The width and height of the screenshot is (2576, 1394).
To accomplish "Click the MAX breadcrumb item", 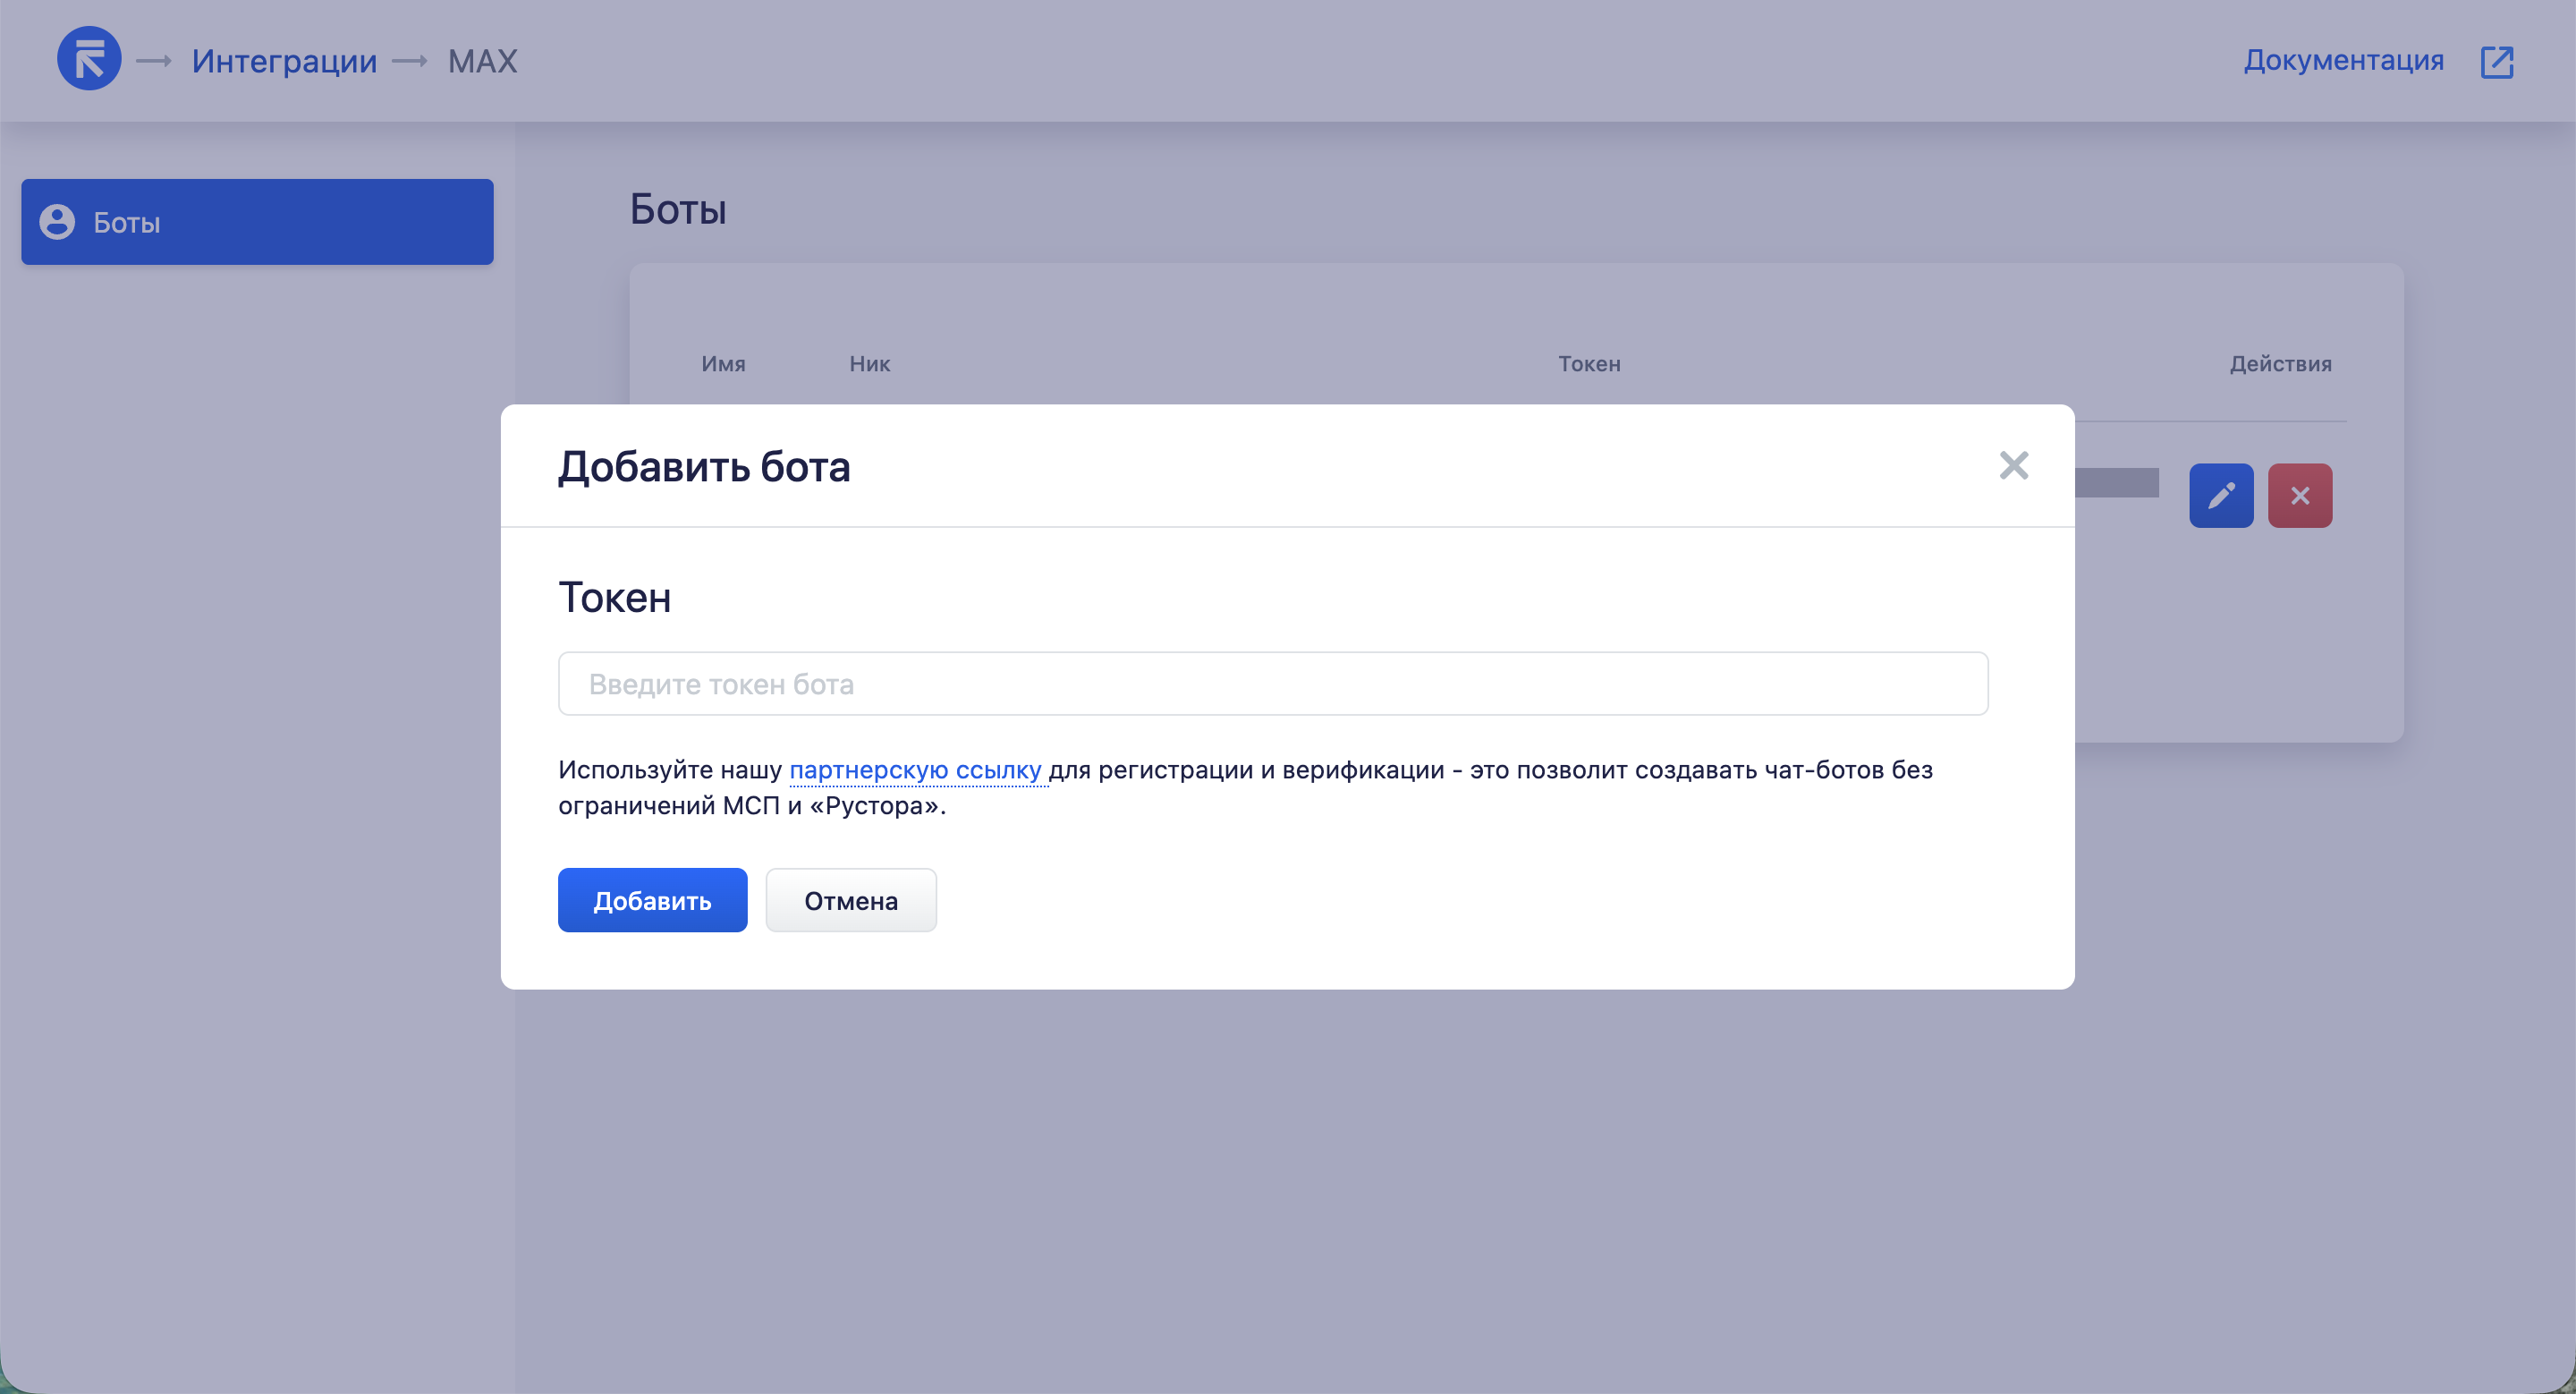I will (x=482, y=61).
